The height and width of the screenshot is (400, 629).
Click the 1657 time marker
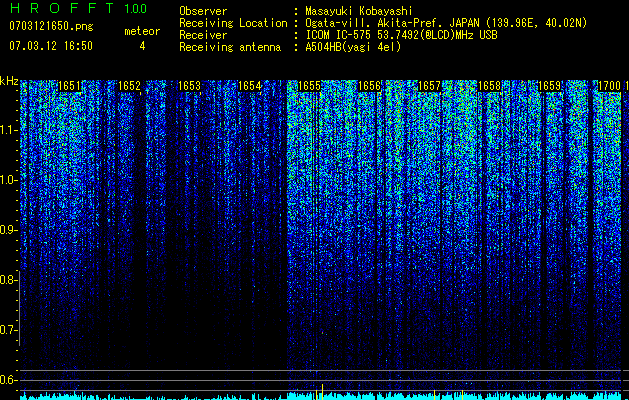(429, 86)
